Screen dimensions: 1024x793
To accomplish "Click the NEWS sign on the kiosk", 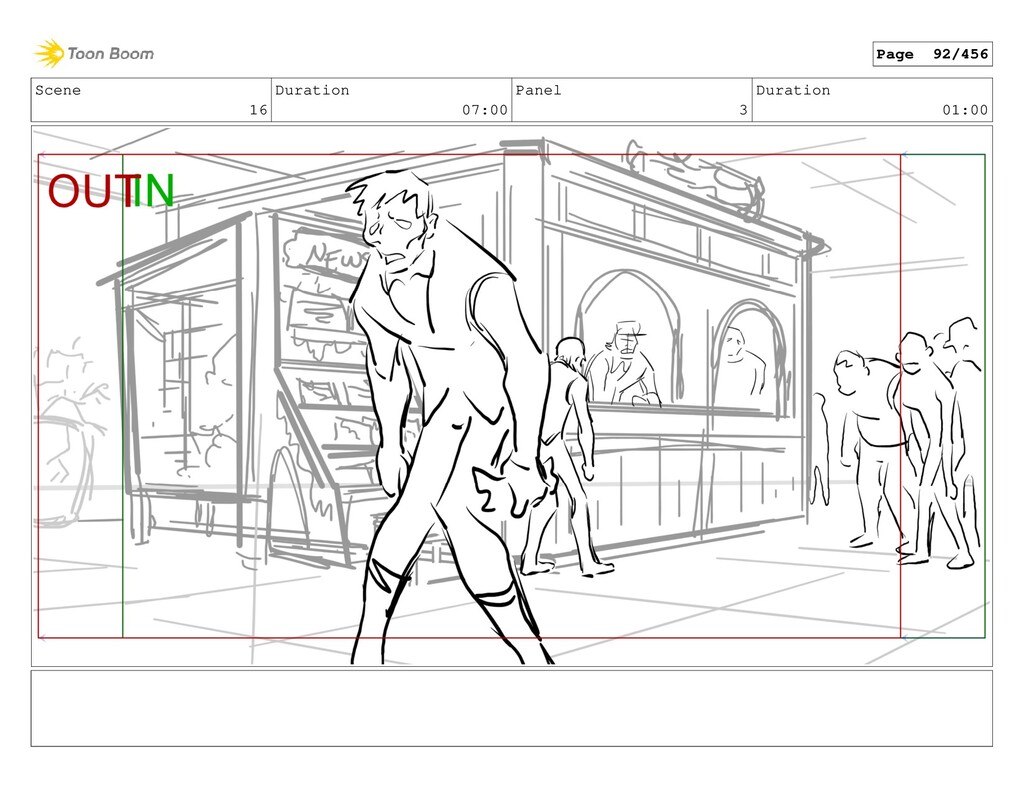I will coord(330,254).
